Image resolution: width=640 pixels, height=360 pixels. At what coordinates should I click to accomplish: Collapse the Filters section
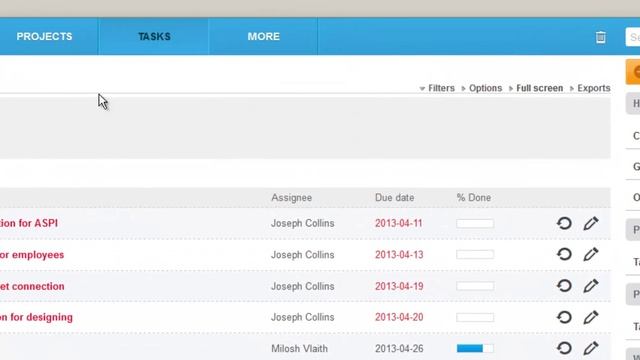pos(437,88)
